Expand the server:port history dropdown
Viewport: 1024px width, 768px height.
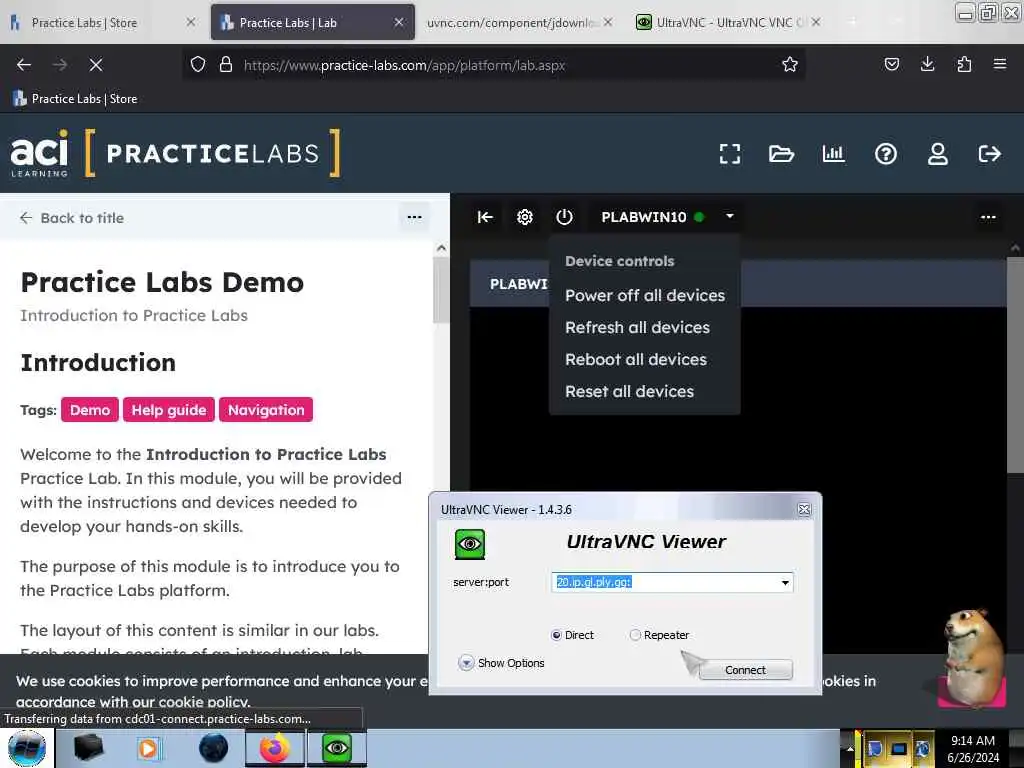coord(785,583)
